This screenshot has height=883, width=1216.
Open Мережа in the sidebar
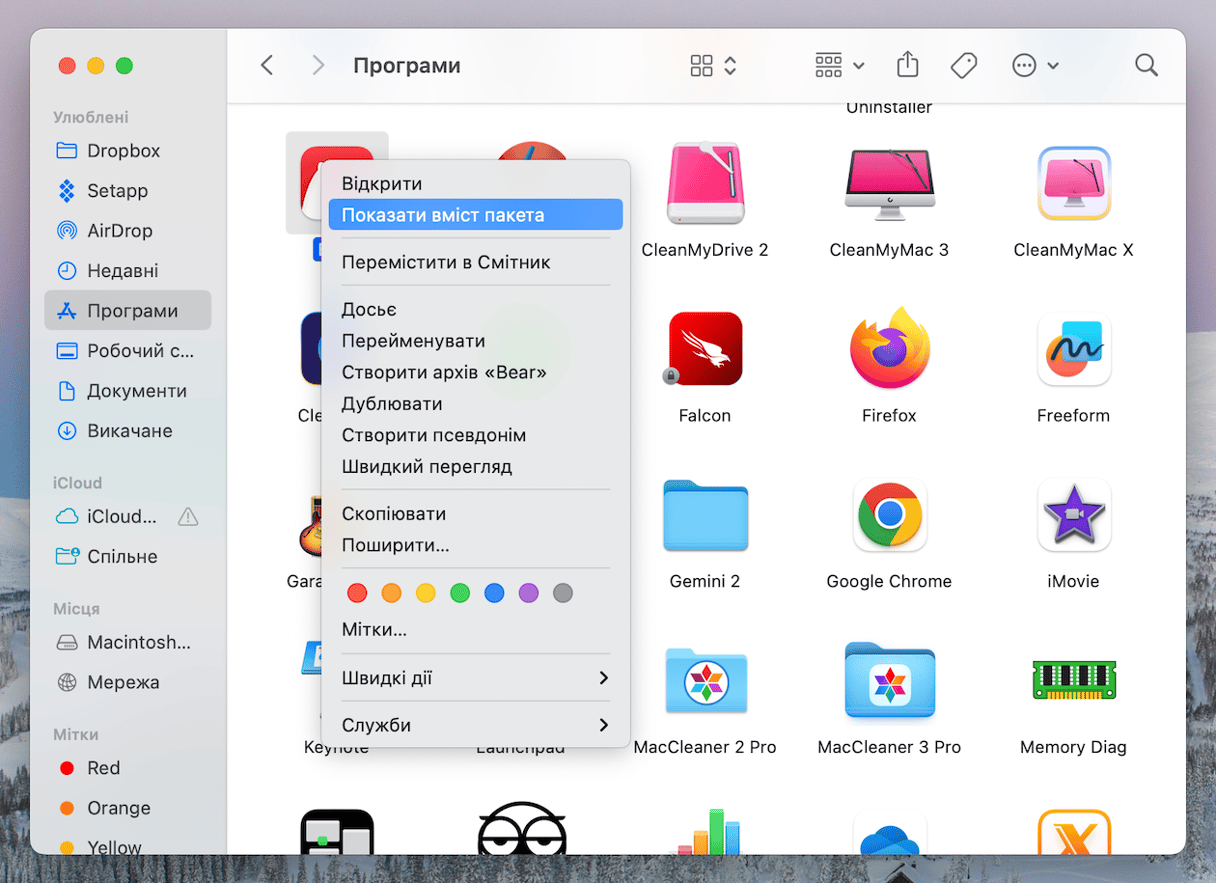pyautogui.click(x=128, y=683)
